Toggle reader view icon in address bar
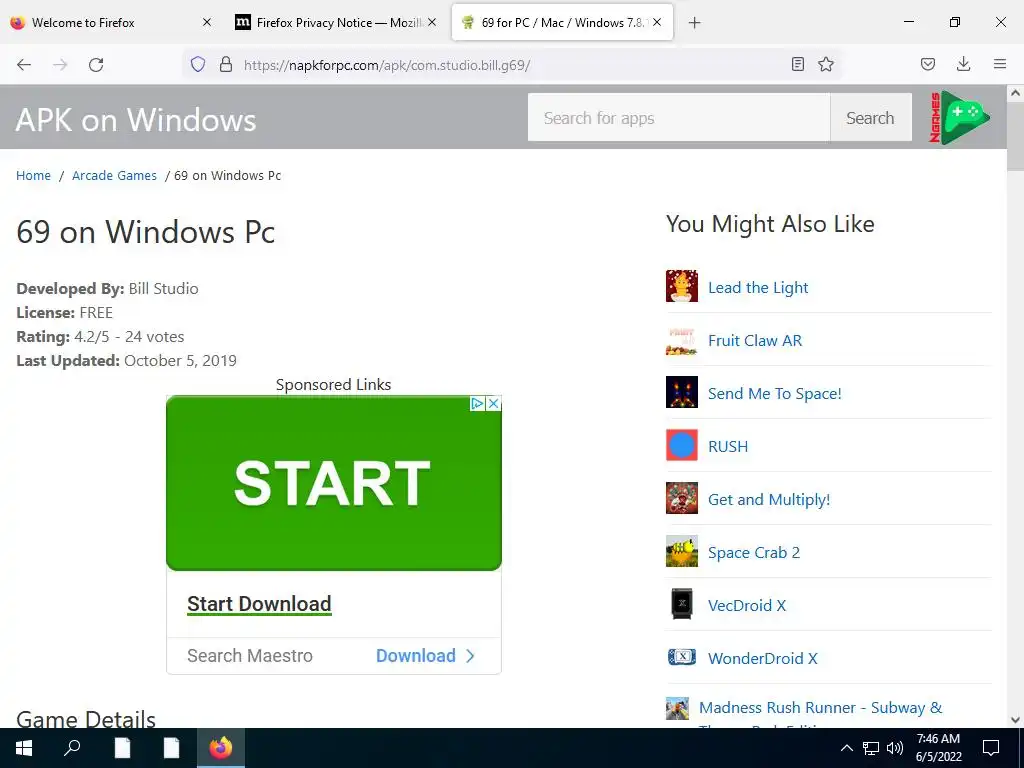 pyautogui.click(x=797, y=64)
